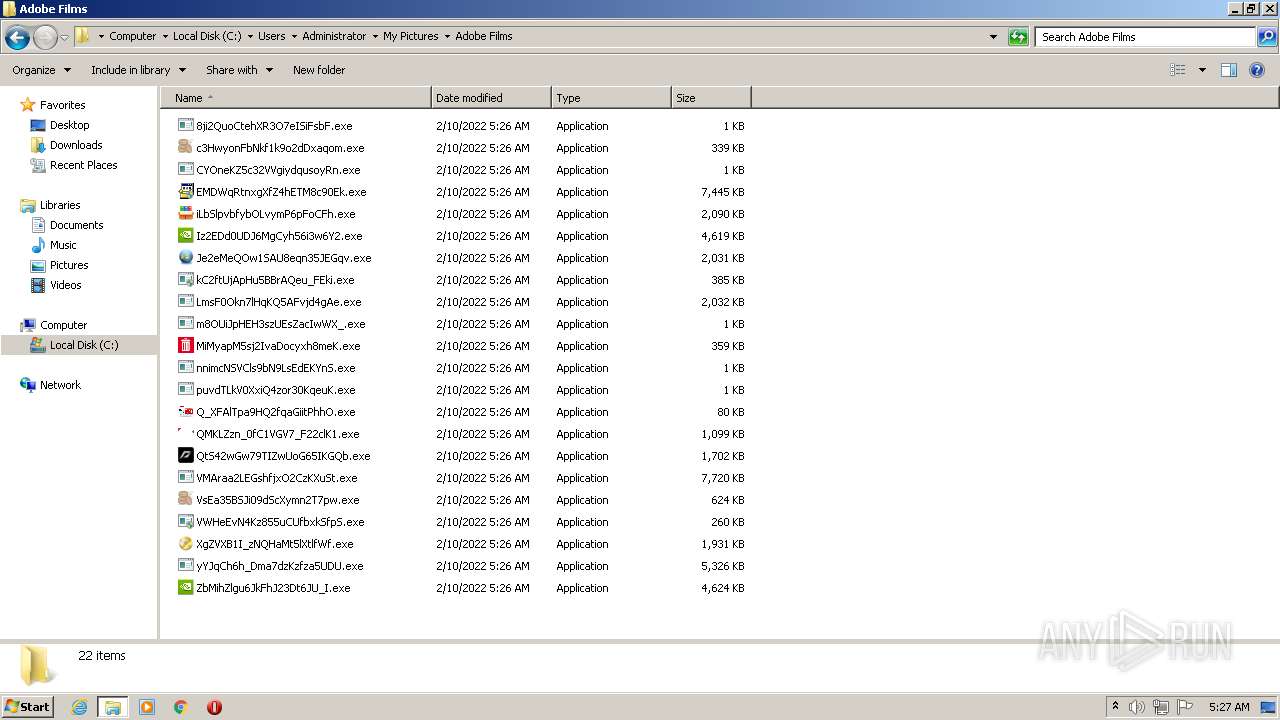Open the volume speaker tray icon

pyautogui.click(x=1137, y=707)
